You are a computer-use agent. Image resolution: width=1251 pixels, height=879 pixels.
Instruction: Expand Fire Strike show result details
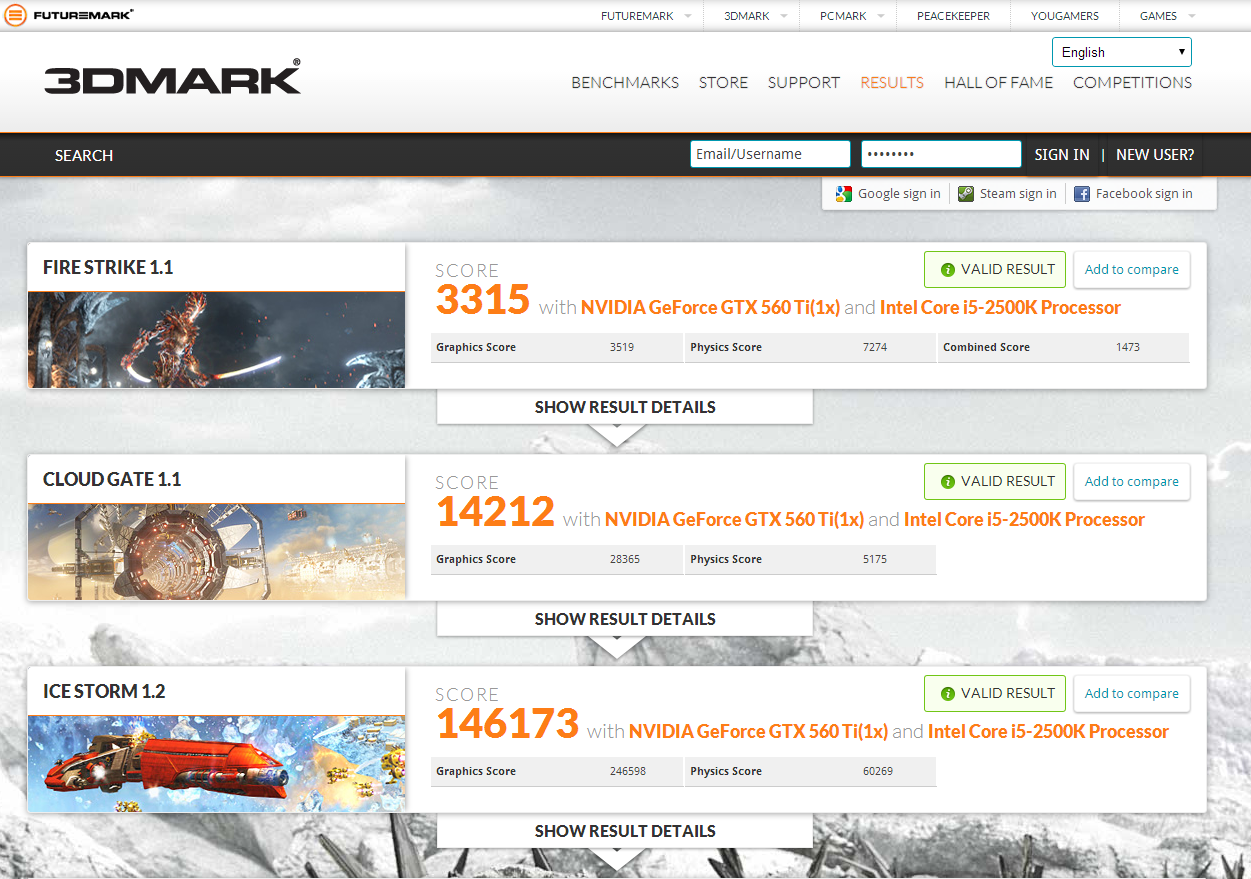coord(625,408)
